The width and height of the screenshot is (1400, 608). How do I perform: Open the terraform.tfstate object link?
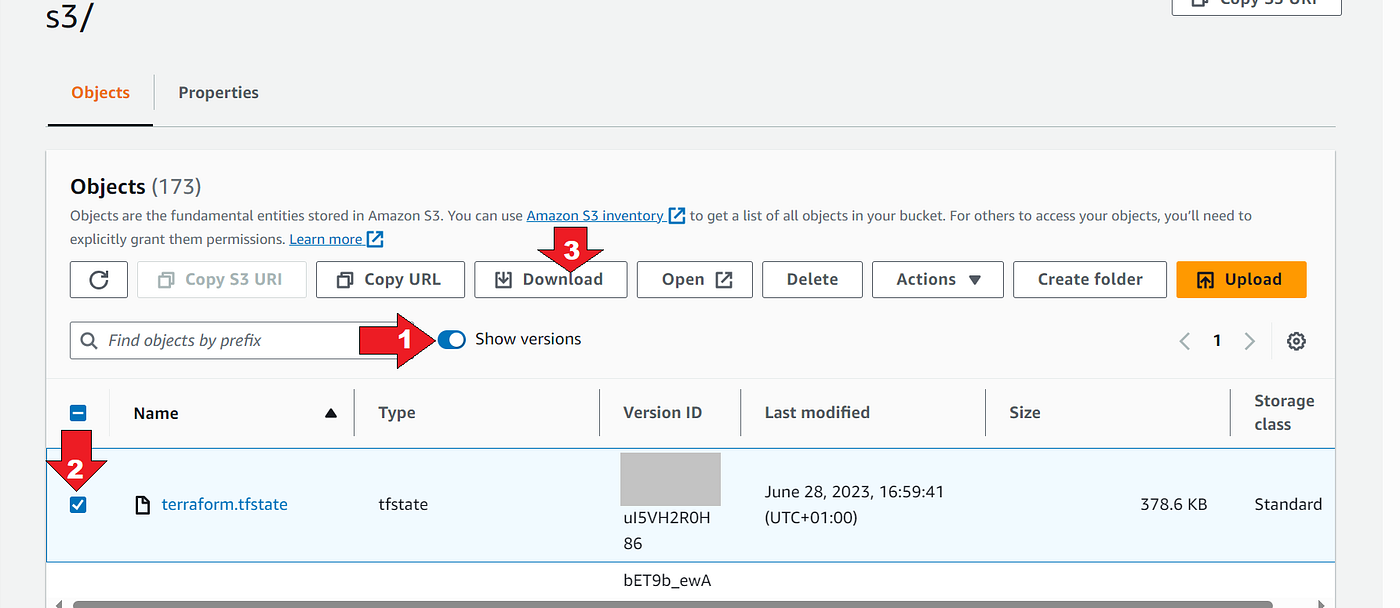click(x=224, y=505)
